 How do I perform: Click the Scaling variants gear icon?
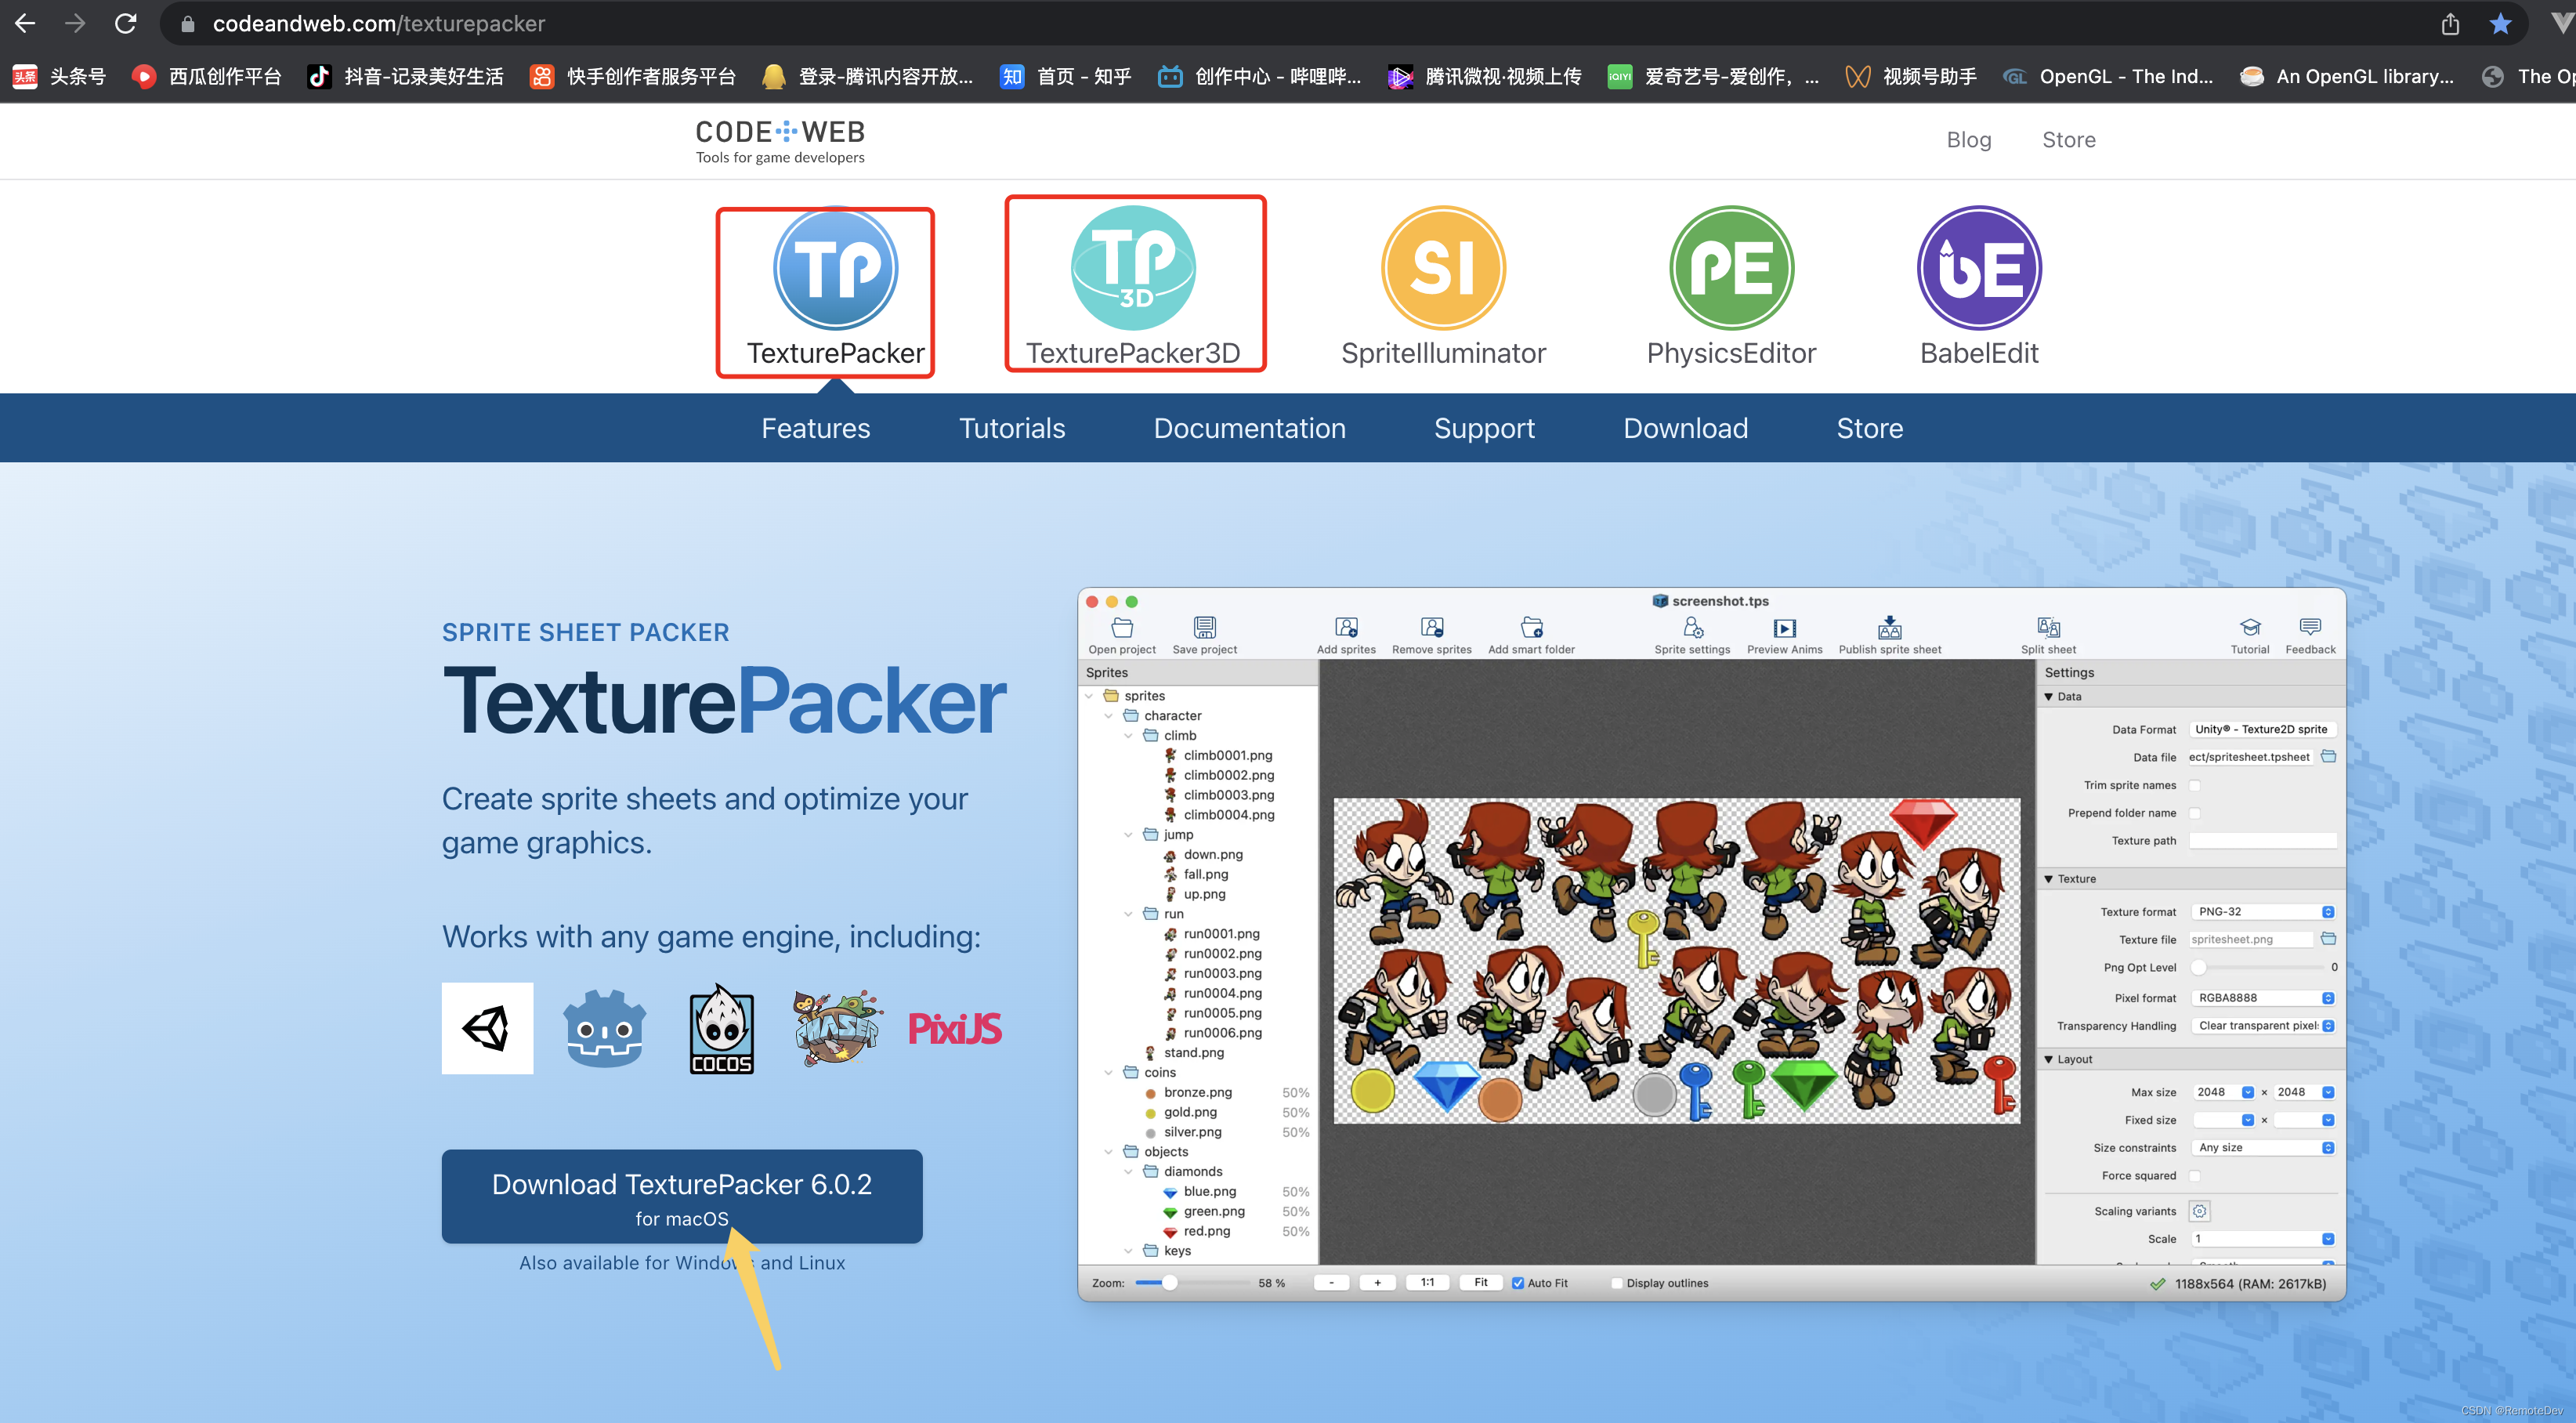[2199, 1211]
